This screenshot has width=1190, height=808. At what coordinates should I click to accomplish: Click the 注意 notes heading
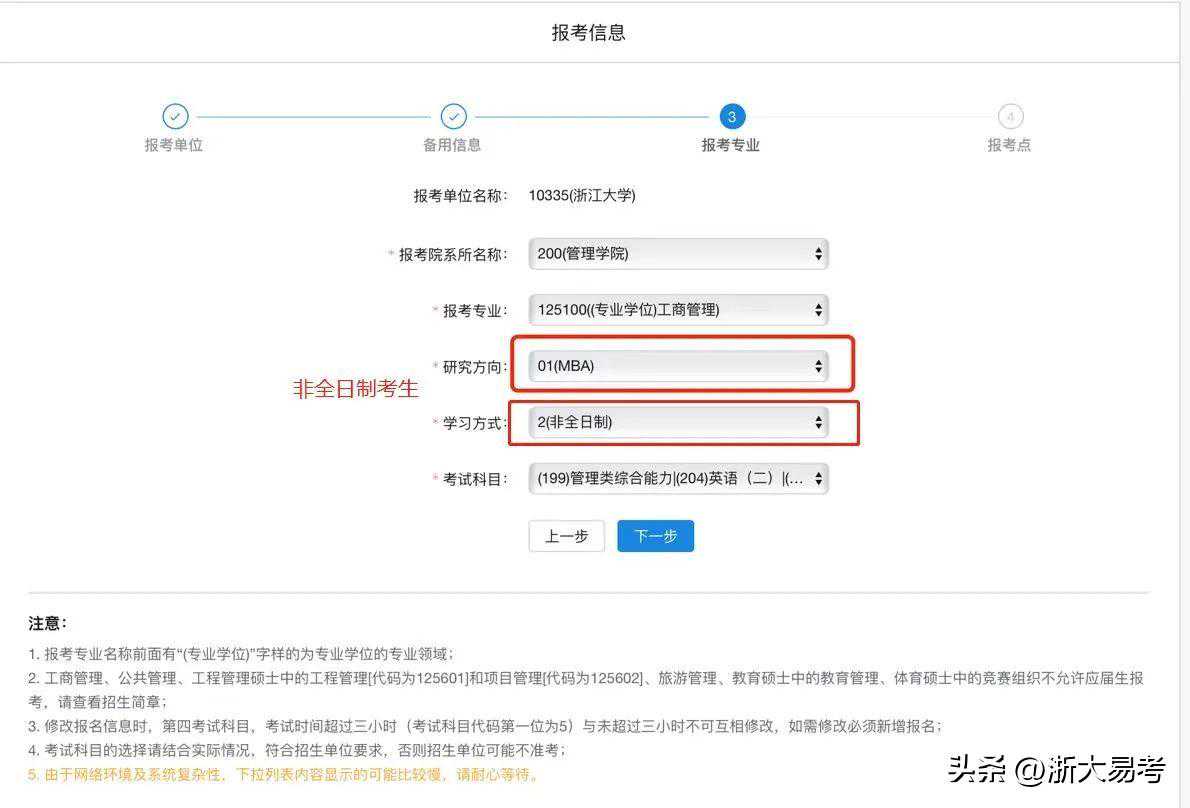(47, 623)
